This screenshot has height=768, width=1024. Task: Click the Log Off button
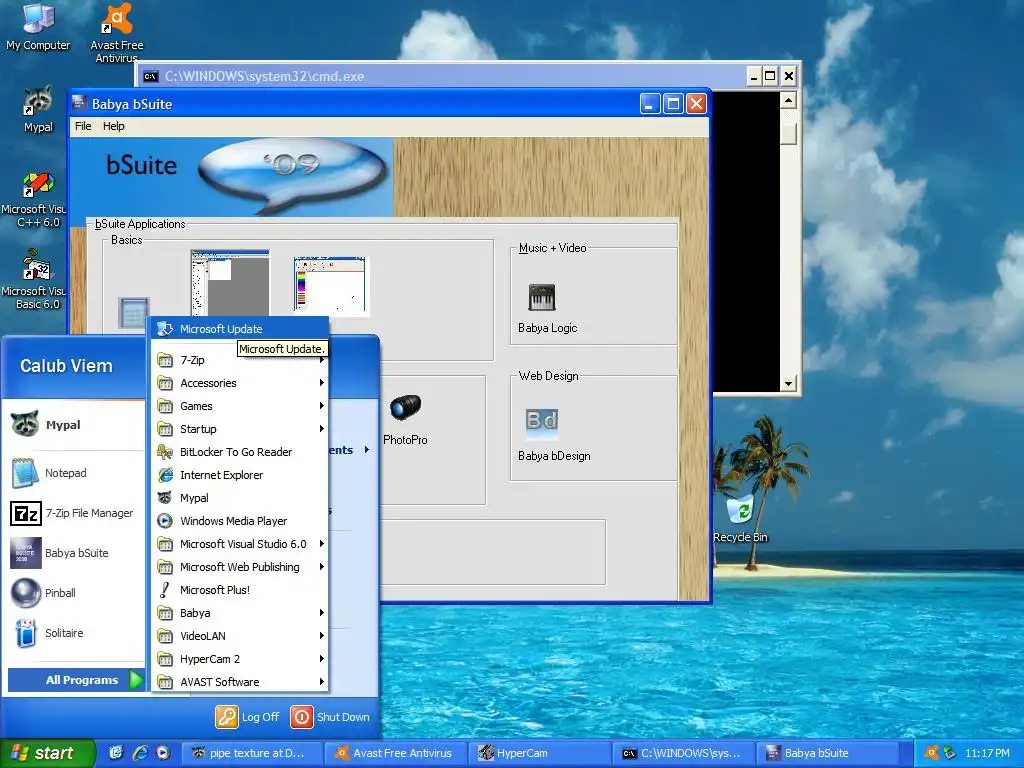(248, 716)
